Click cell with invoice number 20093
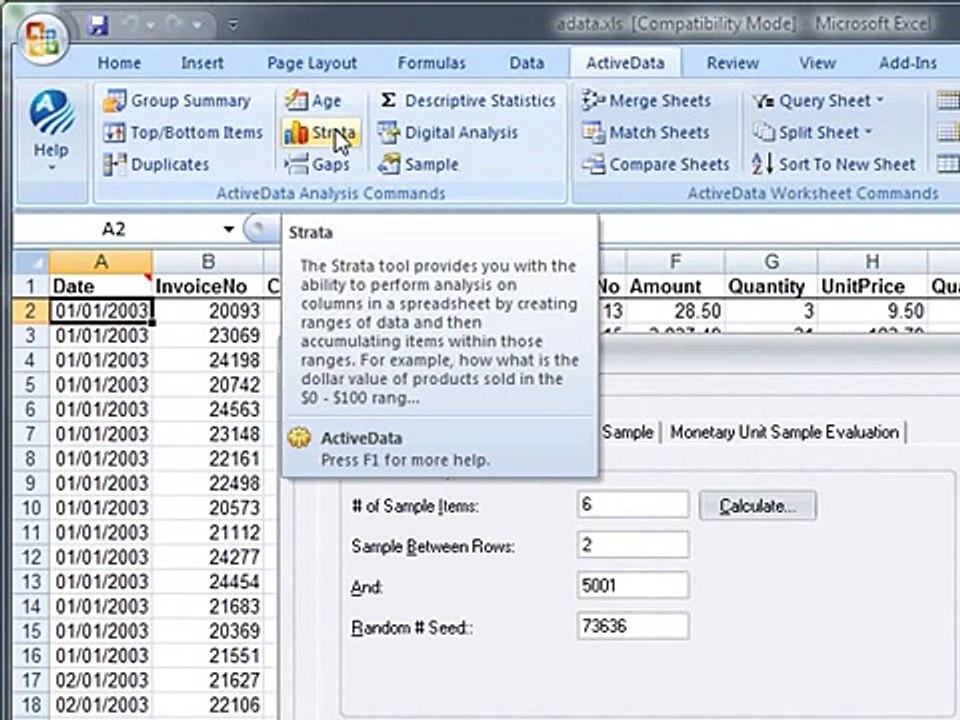 [x=208, y=311]
